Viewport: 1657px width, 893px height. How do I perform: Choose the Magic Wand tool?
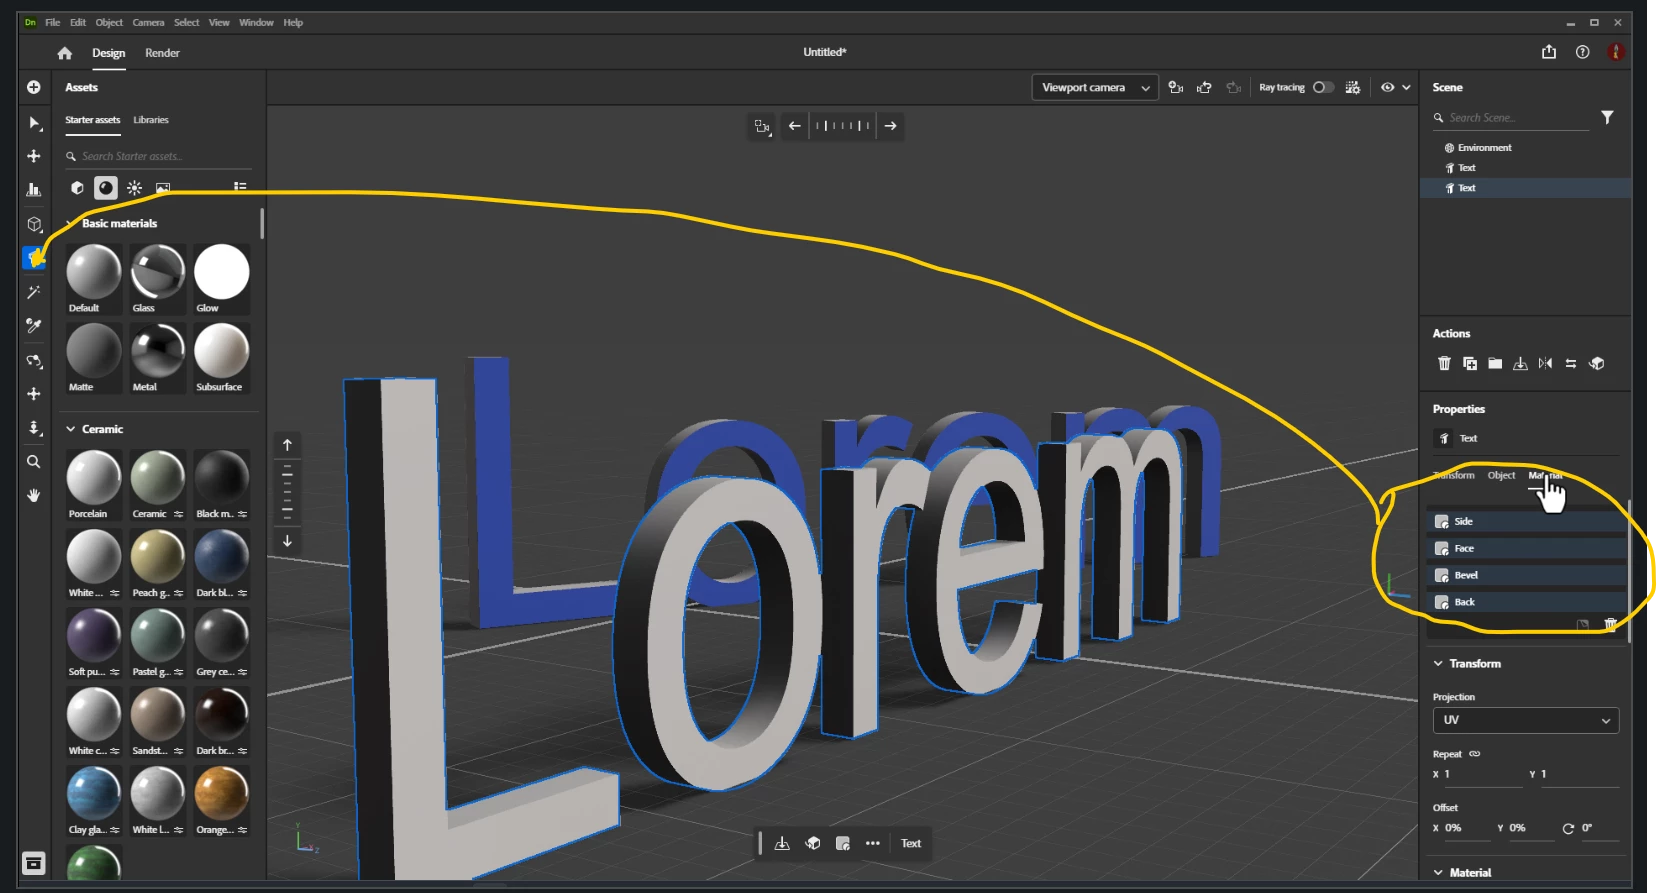coord(34,292)
